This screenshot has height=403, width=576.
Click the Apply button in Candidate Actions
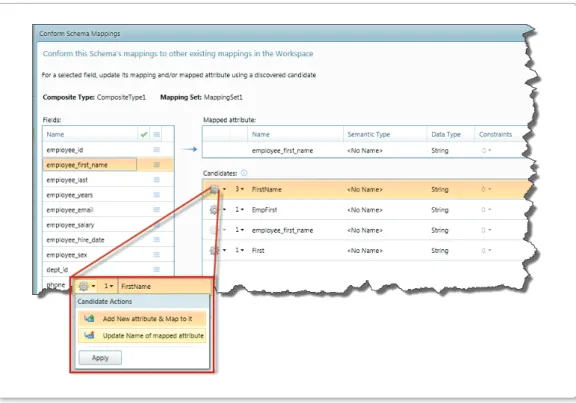[x=100, y=358]
